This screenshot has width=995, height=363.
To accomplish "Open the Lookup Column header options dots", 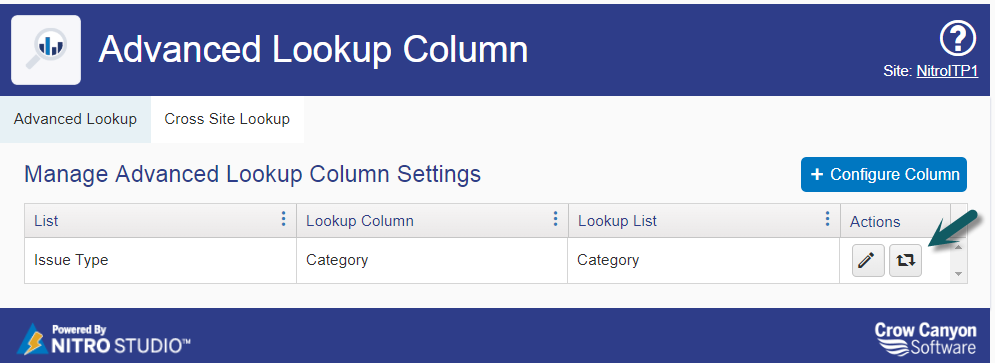I will [555, 220].
